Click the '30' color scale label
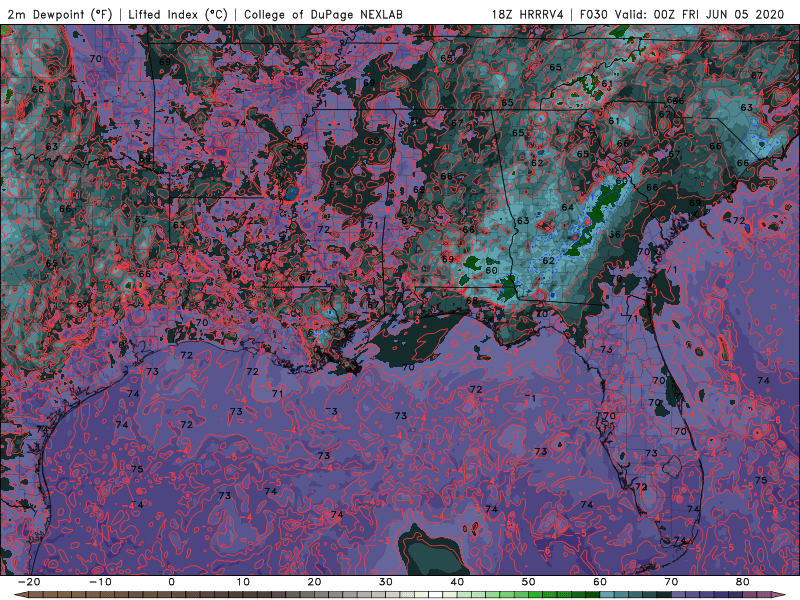The image size is (800, 600). point(386,582)
